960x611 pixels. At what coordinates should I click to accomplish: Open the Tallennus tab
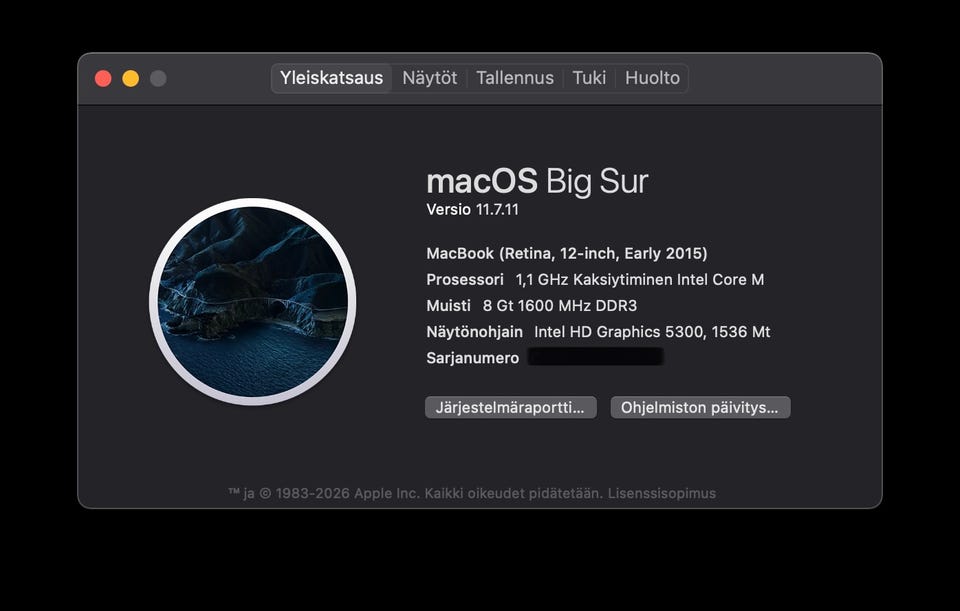pyautogui.click(x=515, y=78)
